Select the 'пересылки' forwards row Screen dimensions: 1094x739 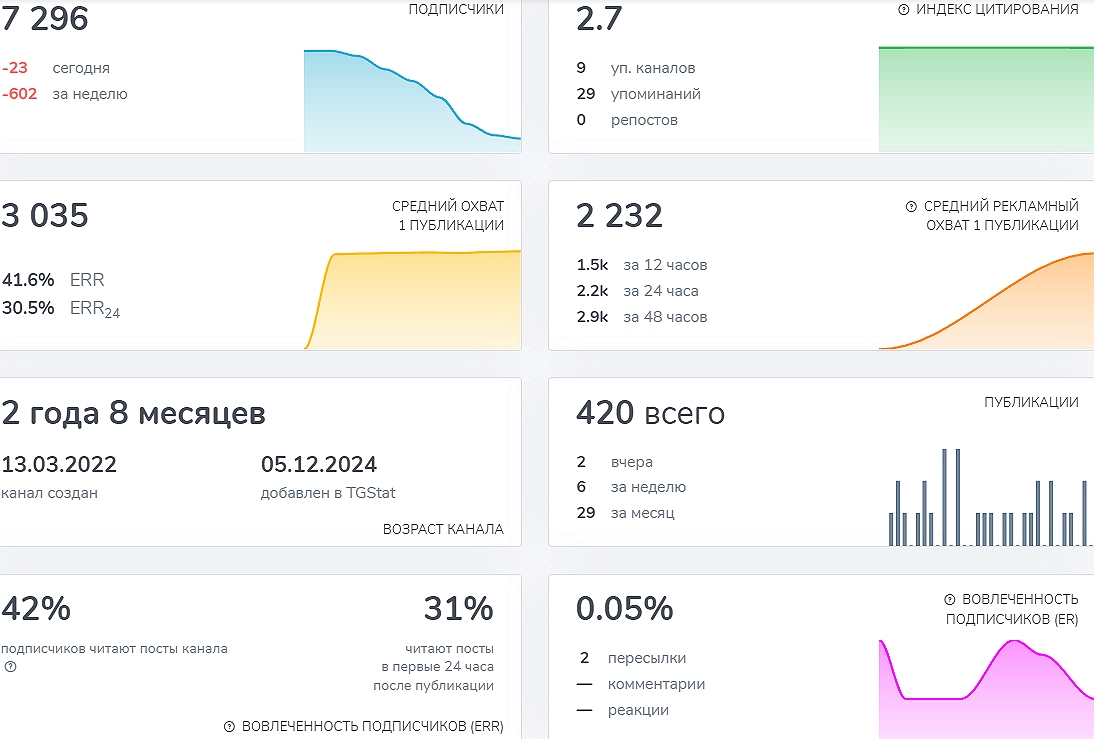[x=646, y=658]
